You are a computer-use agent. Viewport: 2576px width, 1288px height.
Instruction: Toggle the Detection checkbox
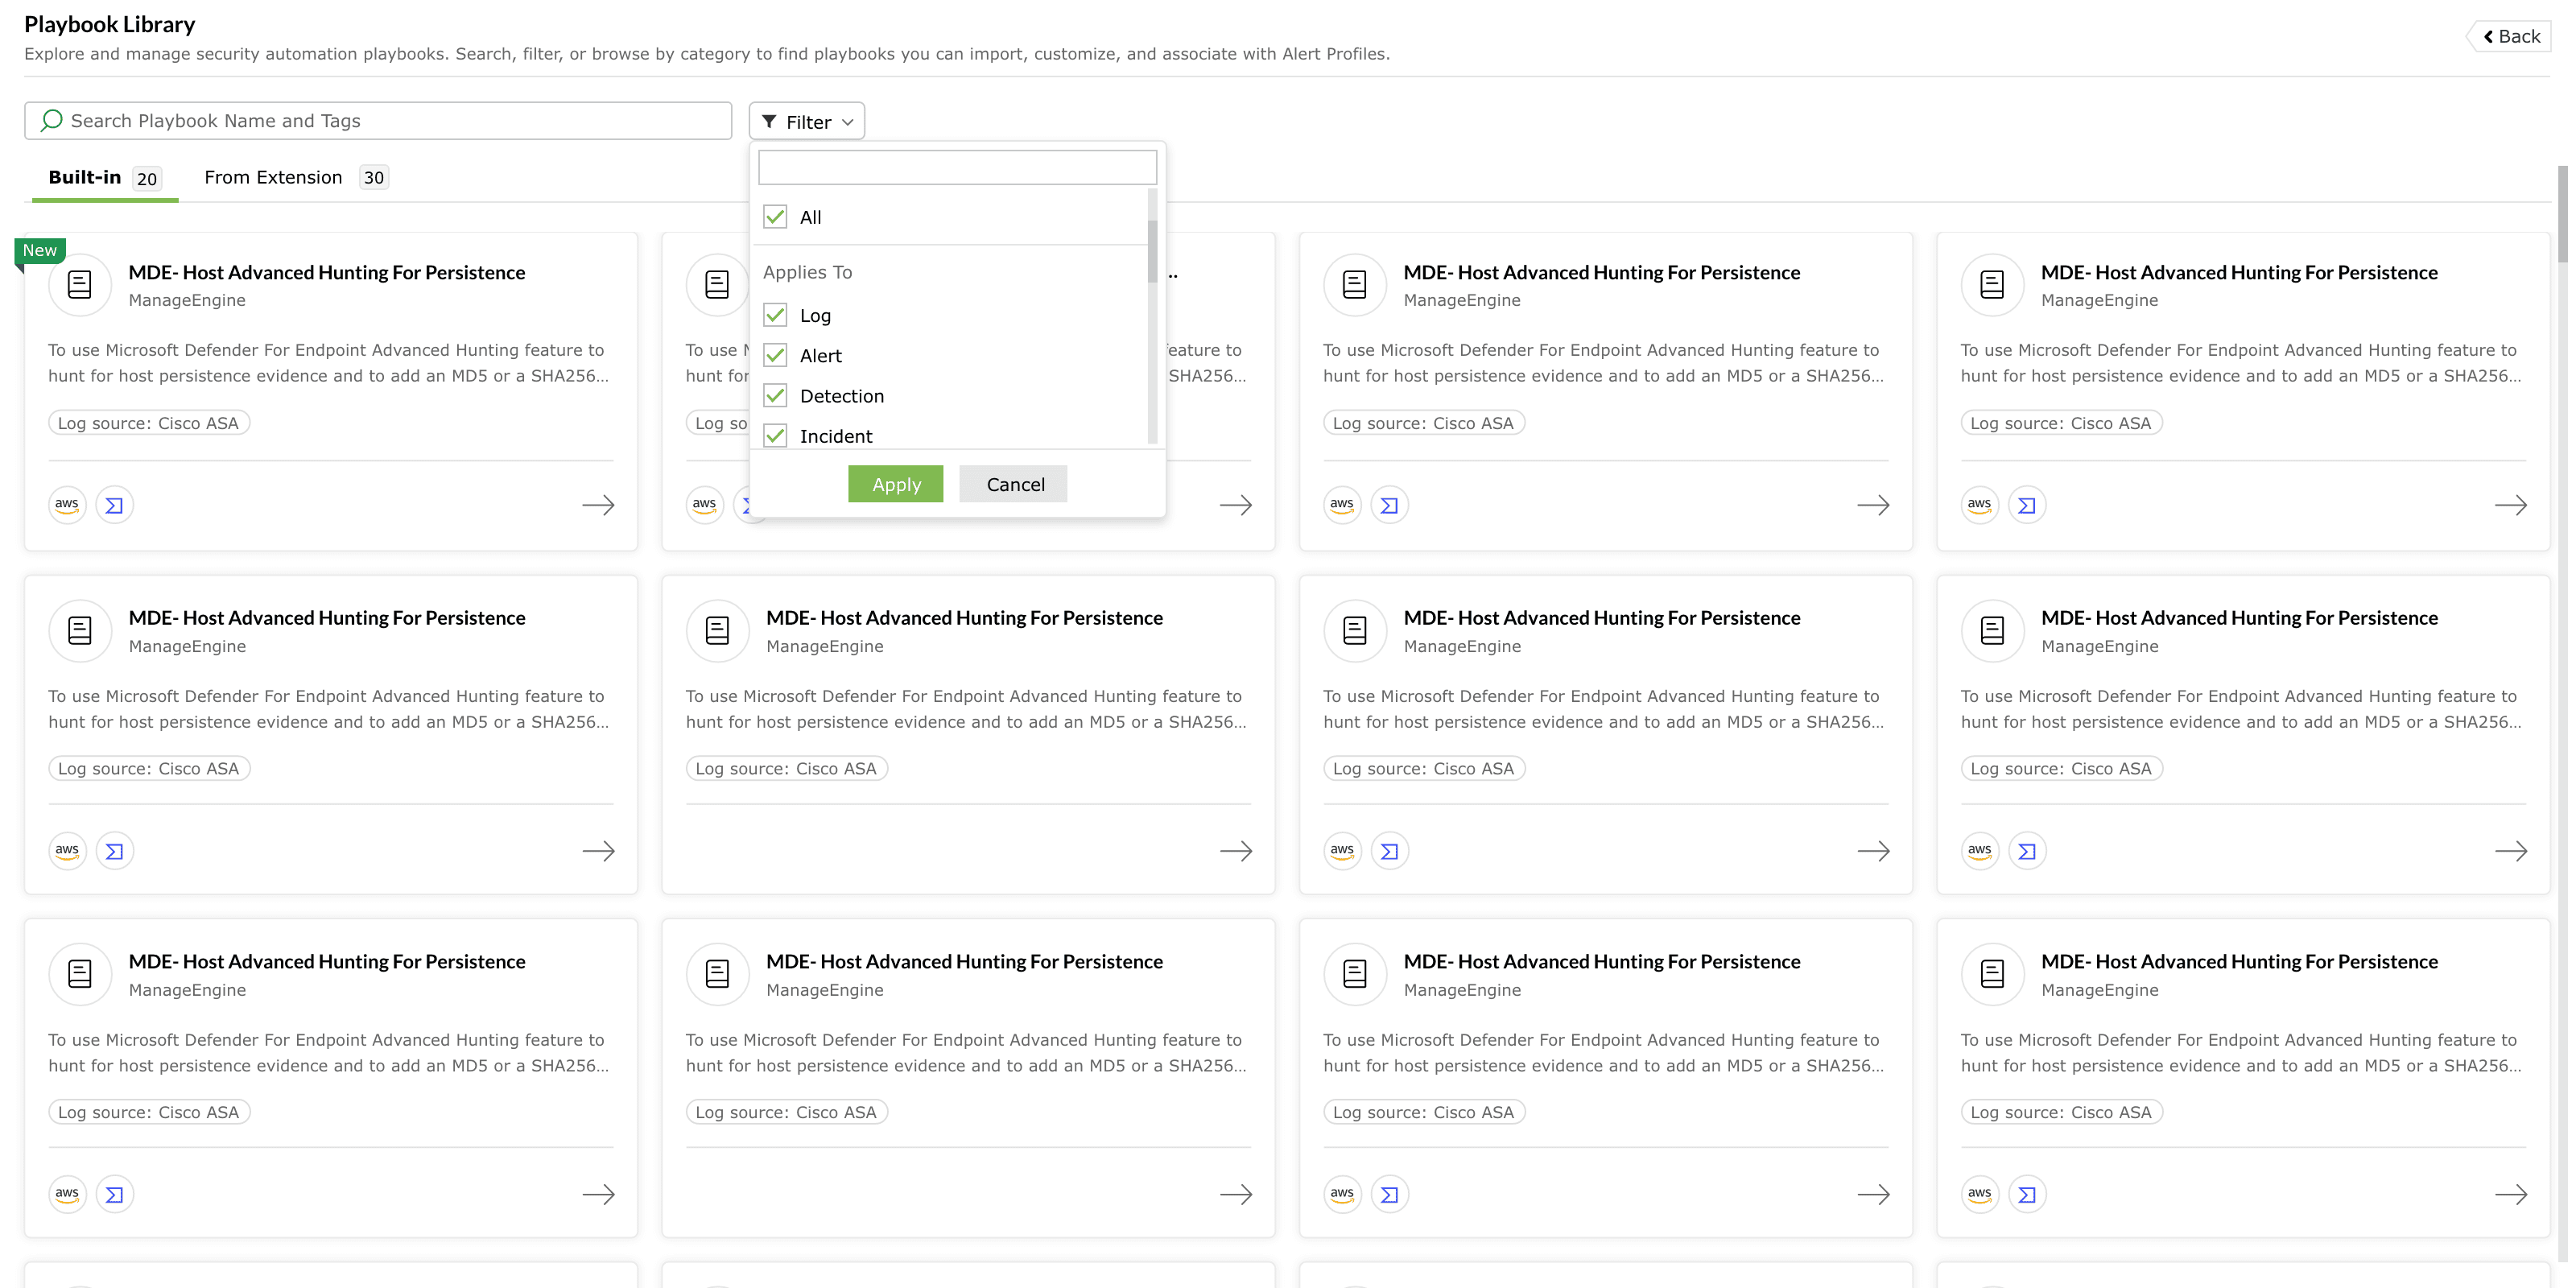pos(775,395)
